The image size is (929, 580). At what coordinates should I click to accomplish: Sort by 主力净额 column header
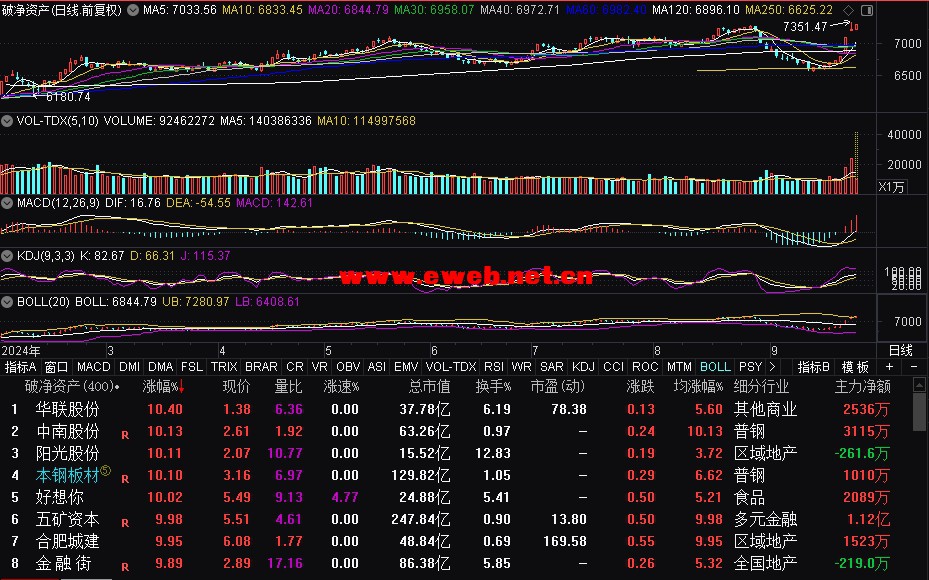[862, 387]
